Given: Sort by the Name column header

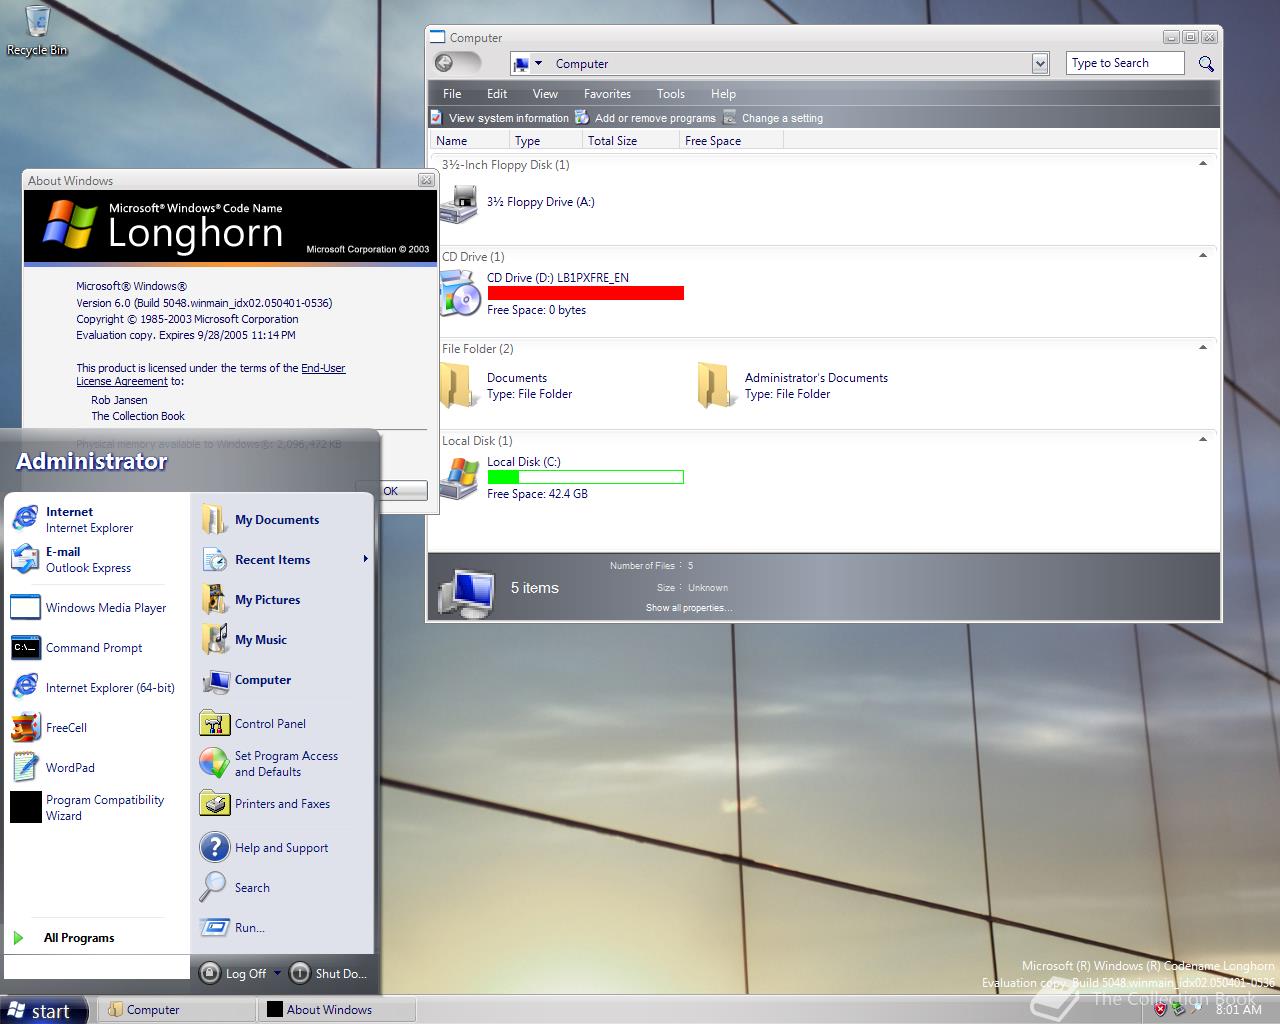Looking at the screenshot, I should pos(469,141).
